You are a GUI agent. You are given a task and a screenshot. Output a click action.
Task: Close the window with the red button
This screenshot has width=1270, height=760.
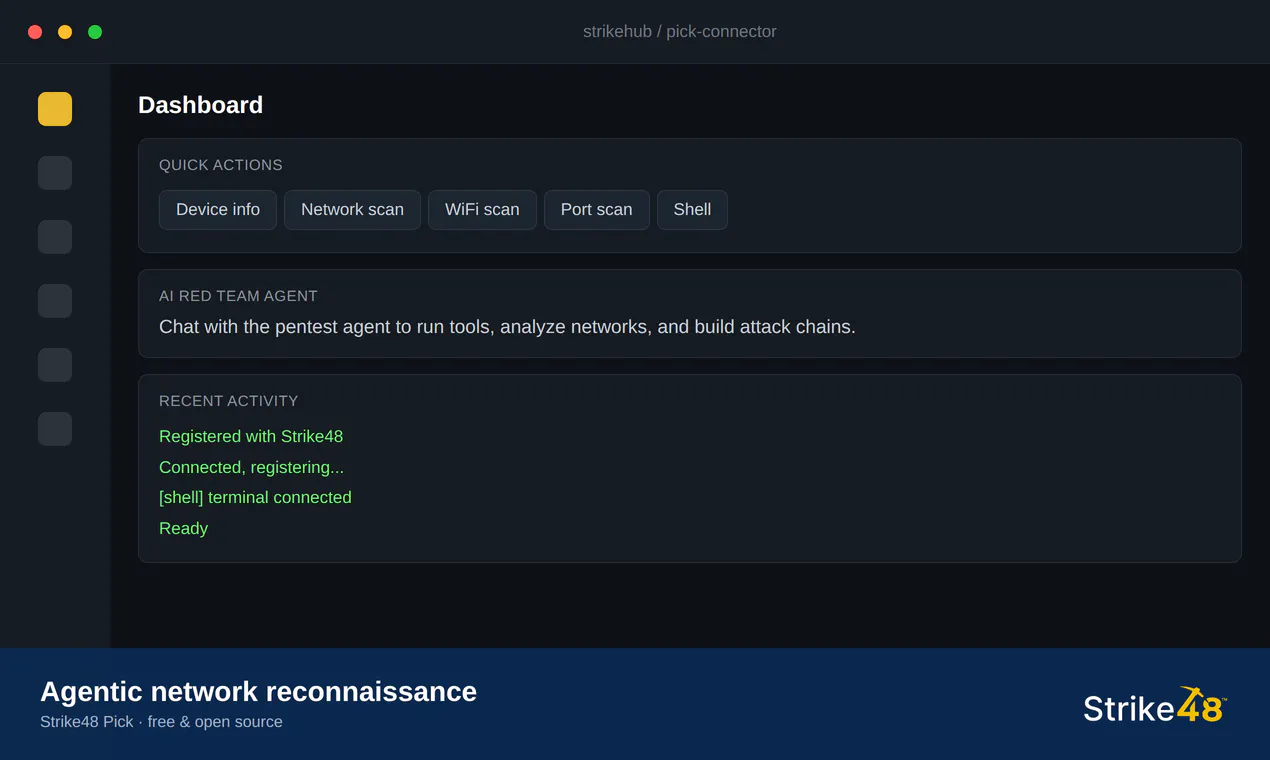tap(35, 32)
